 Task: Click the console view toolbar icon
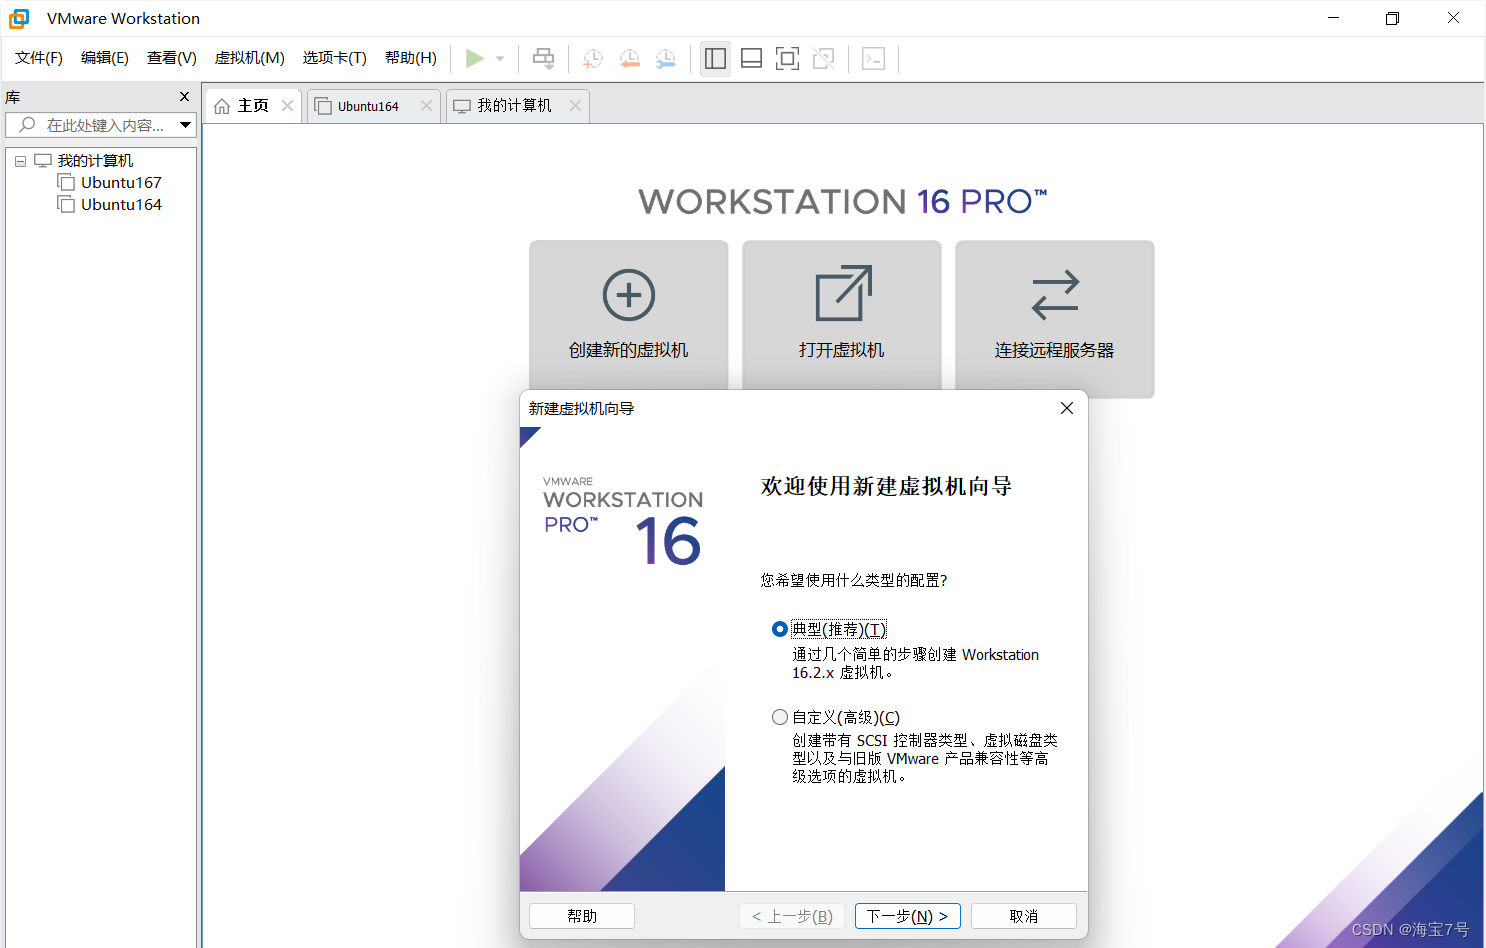pyautogui.click(x=873, y=58)
